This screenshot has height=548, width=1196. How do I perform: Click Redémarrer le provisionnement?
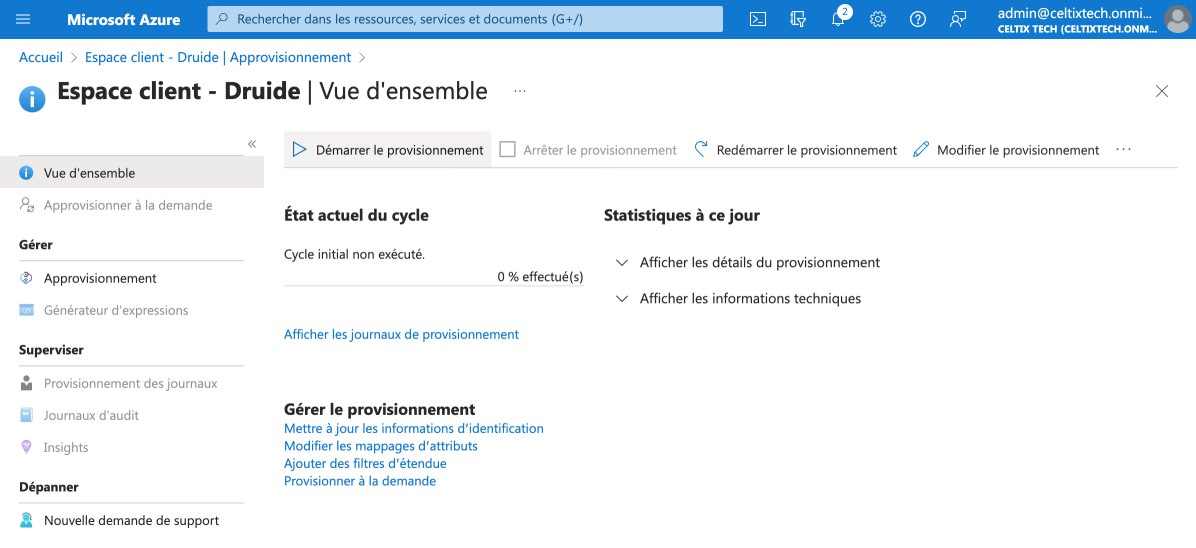pyautogui.click(x=796, y=150)
